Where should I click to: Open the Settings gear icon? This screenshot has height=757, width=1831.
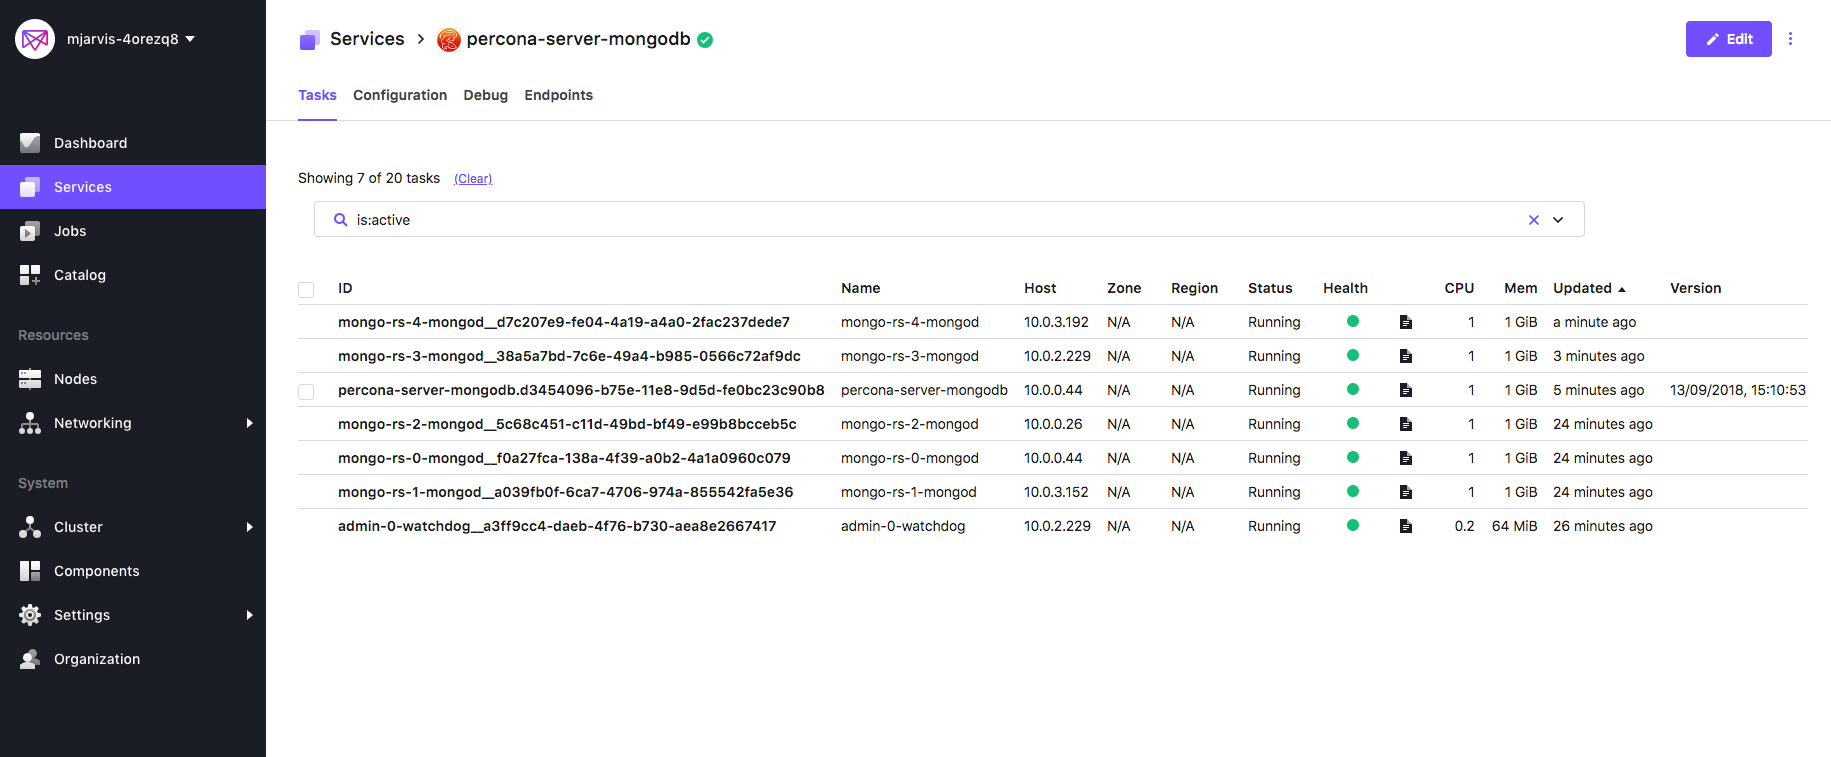click(x=30, y=615)
